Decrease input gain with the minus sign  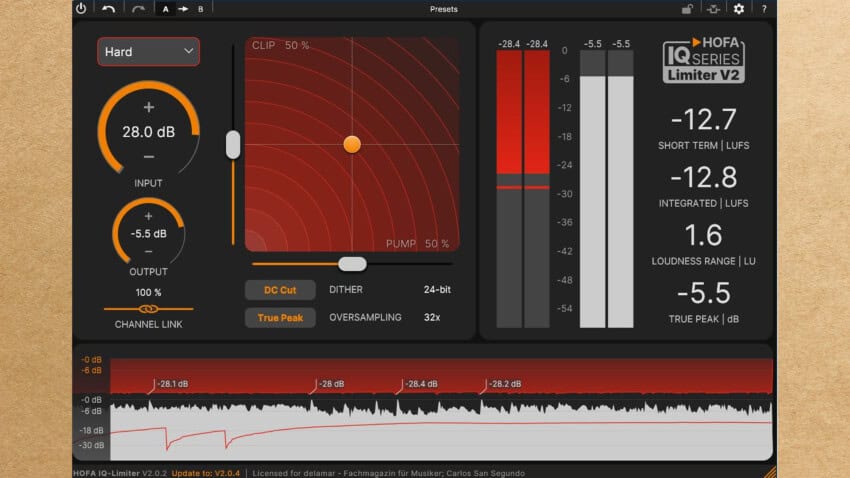(149, 157)
